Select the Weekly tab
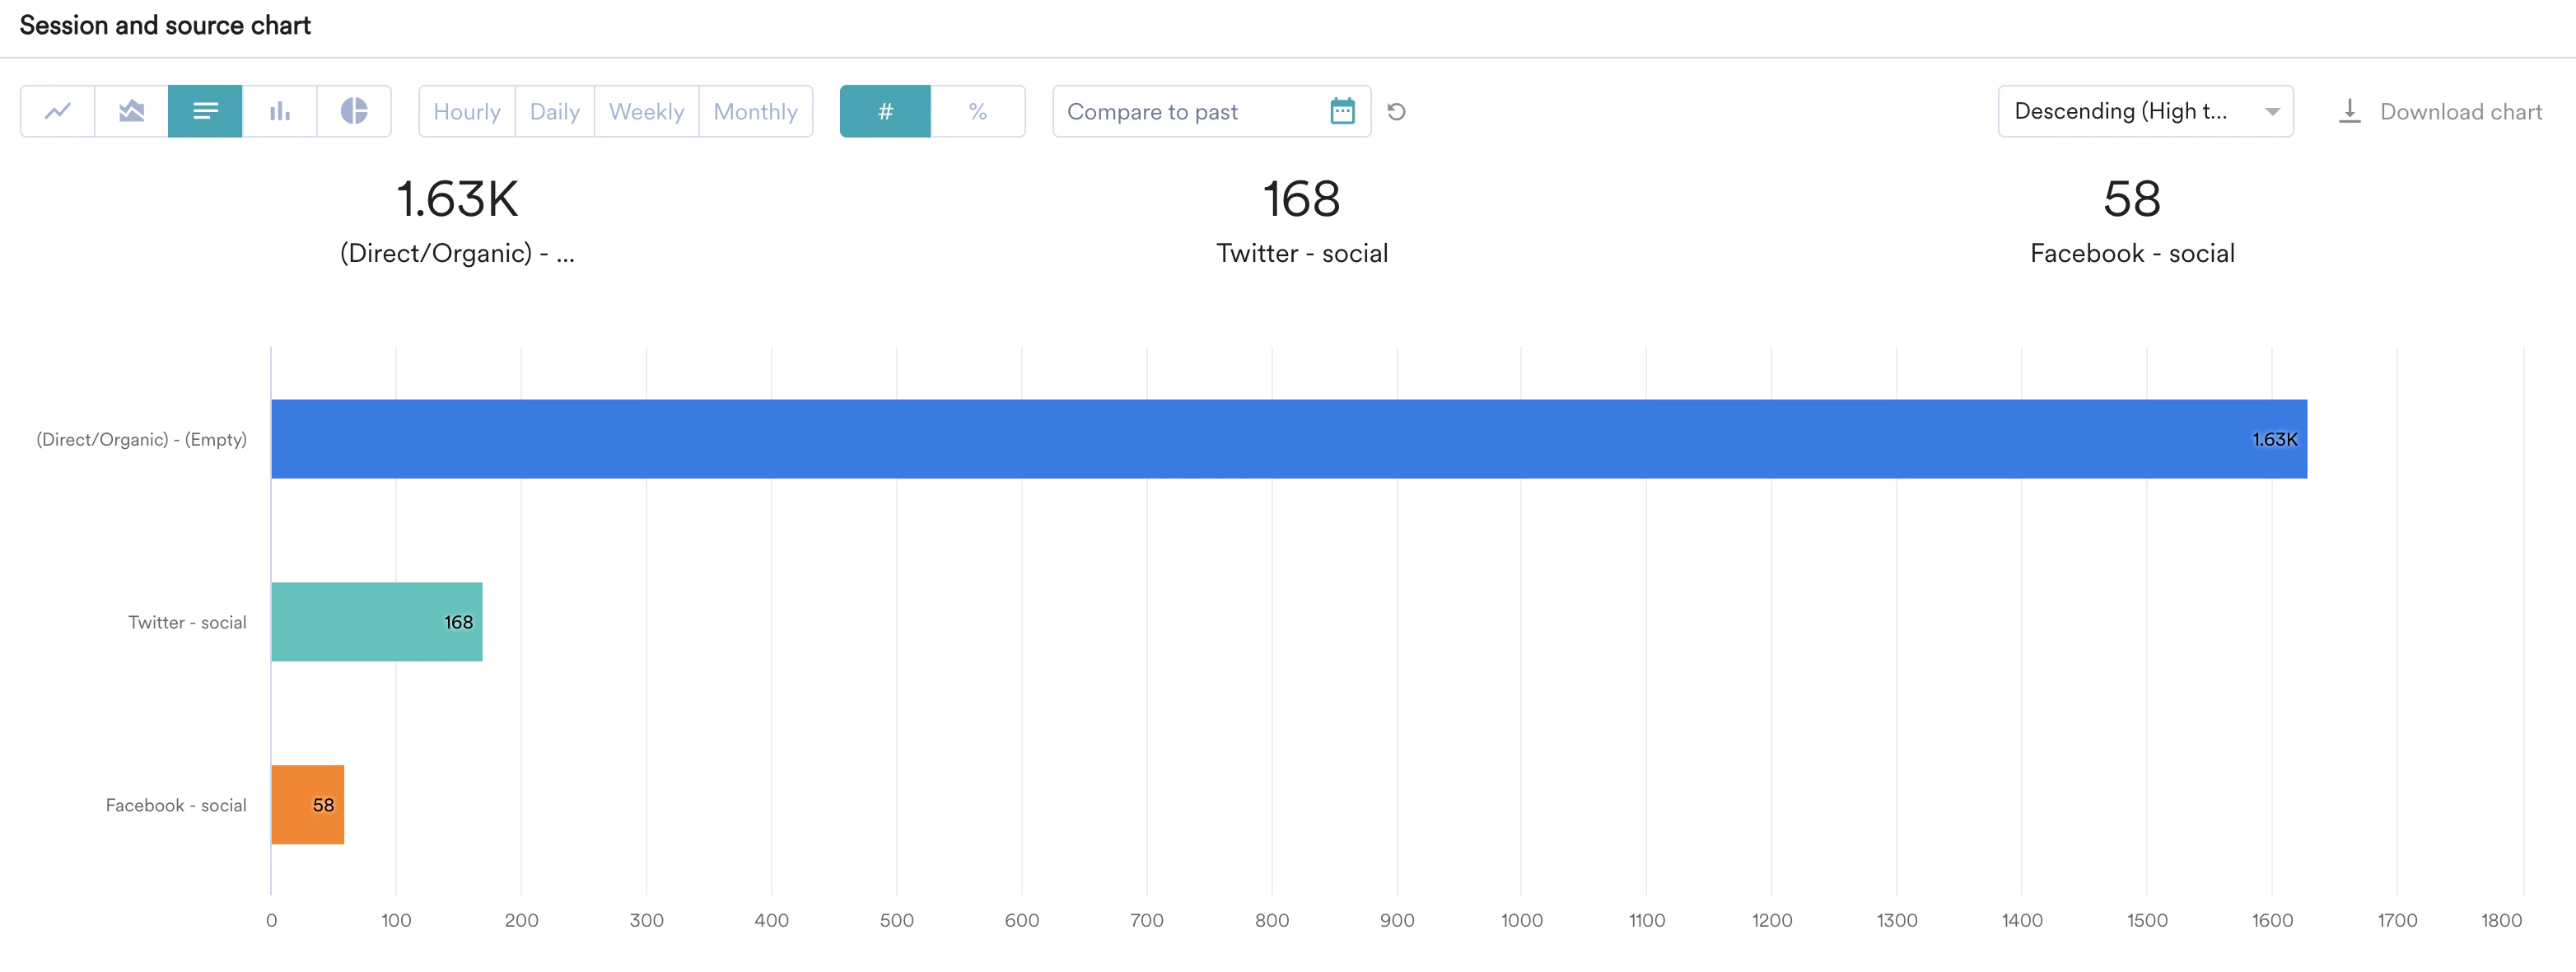 point(646,111)
